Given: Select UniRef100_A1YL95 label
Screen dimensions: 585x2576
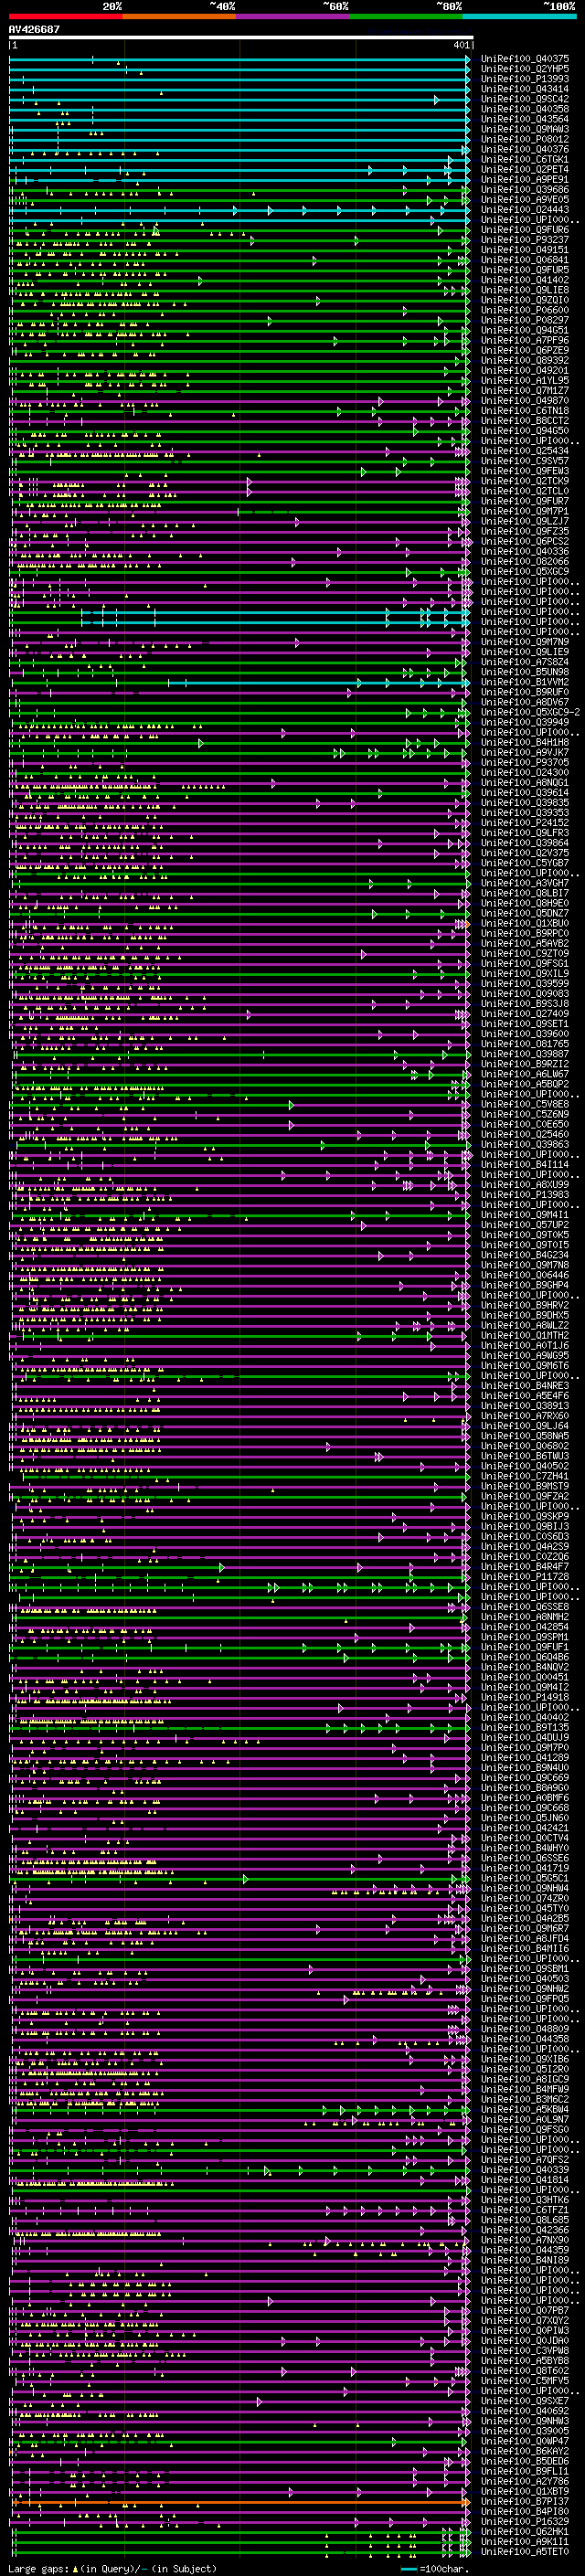Looking at the screenshot, I should [x=525, y=380].
